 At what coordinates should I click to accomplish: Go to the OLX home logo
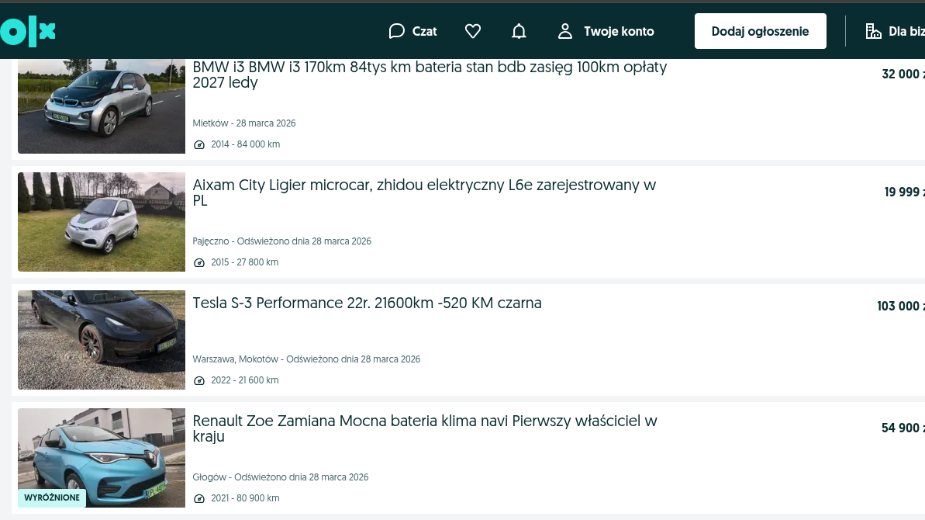pos(28,31)
